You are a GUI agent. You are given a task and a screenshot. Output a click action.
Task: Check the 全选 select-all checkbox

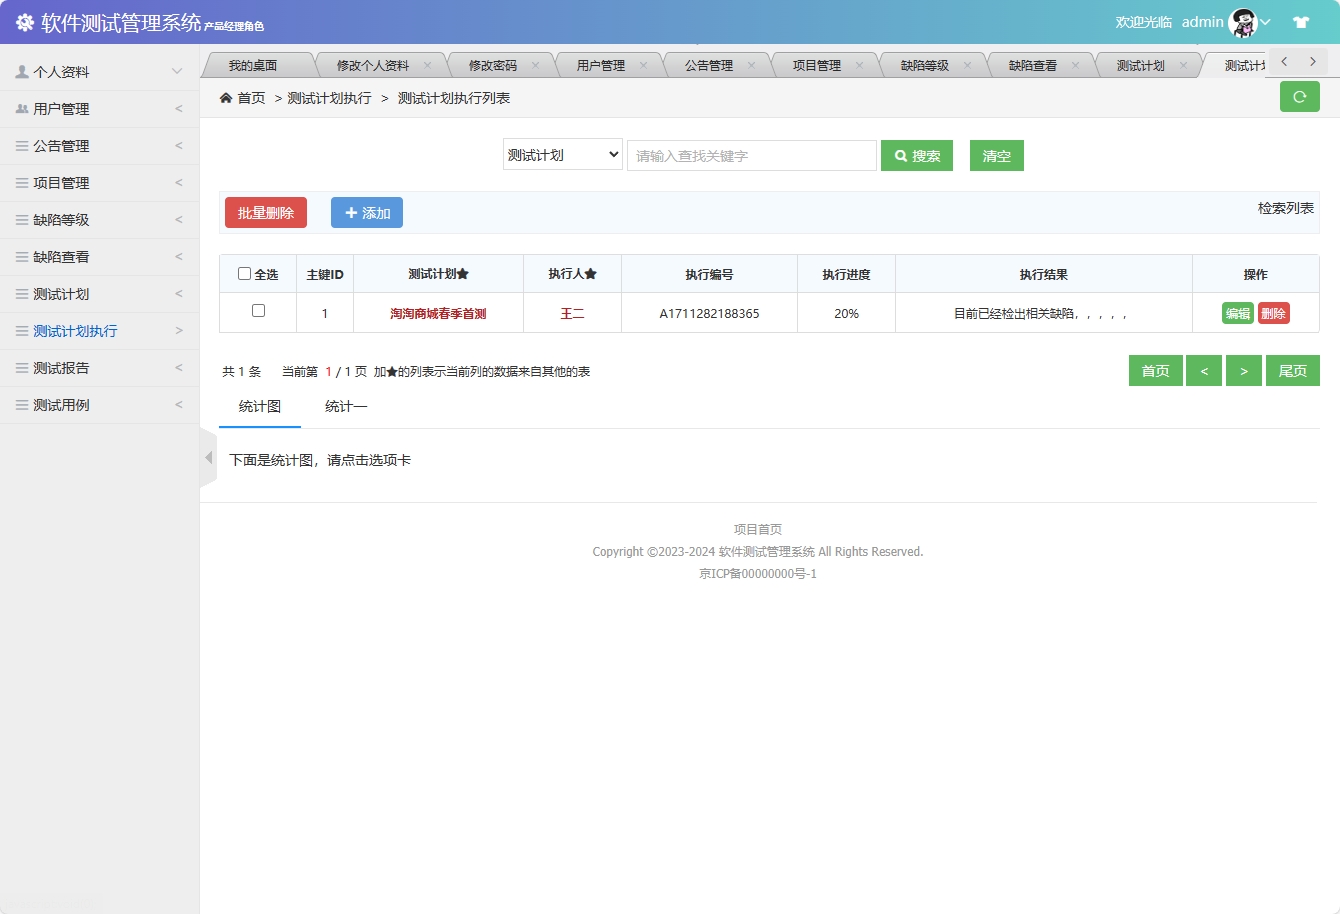coord(243,273)
